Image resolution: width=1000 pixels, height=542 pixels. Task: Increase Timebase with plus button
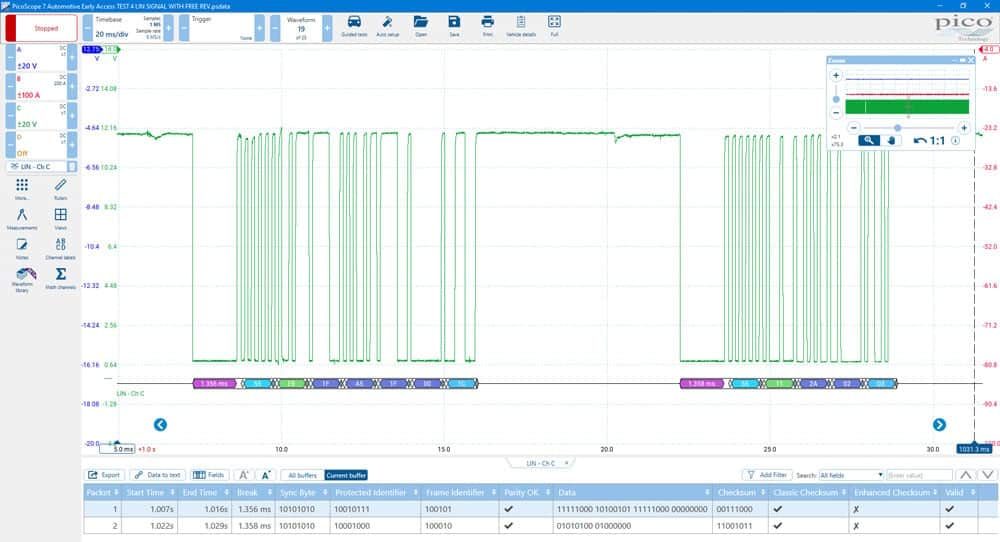pos(168,29)
